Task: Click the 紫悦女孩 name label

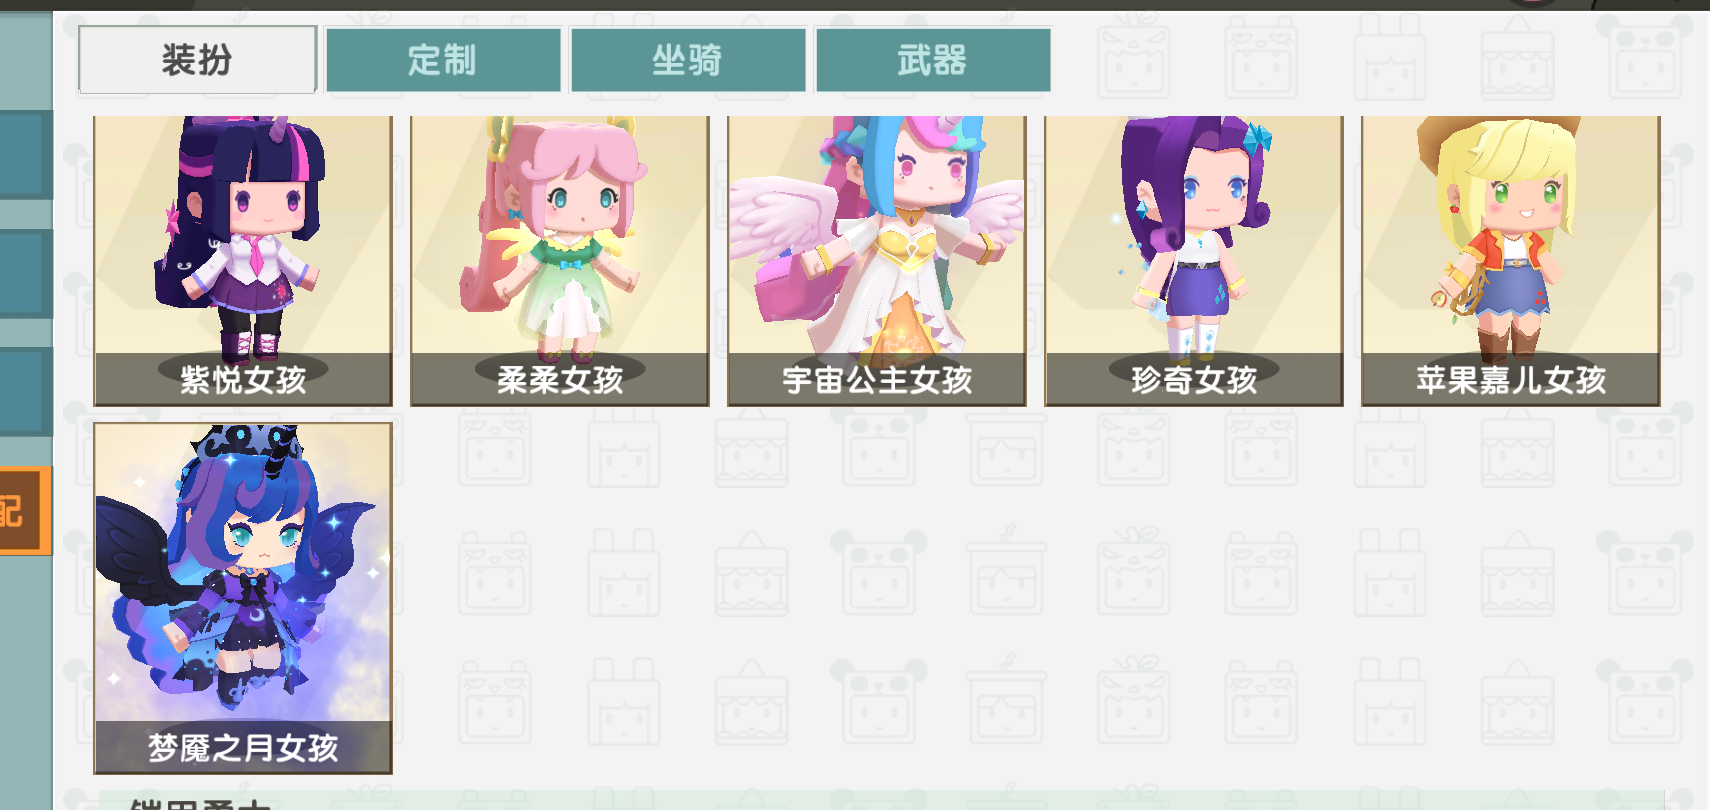Action: [243, 380]
